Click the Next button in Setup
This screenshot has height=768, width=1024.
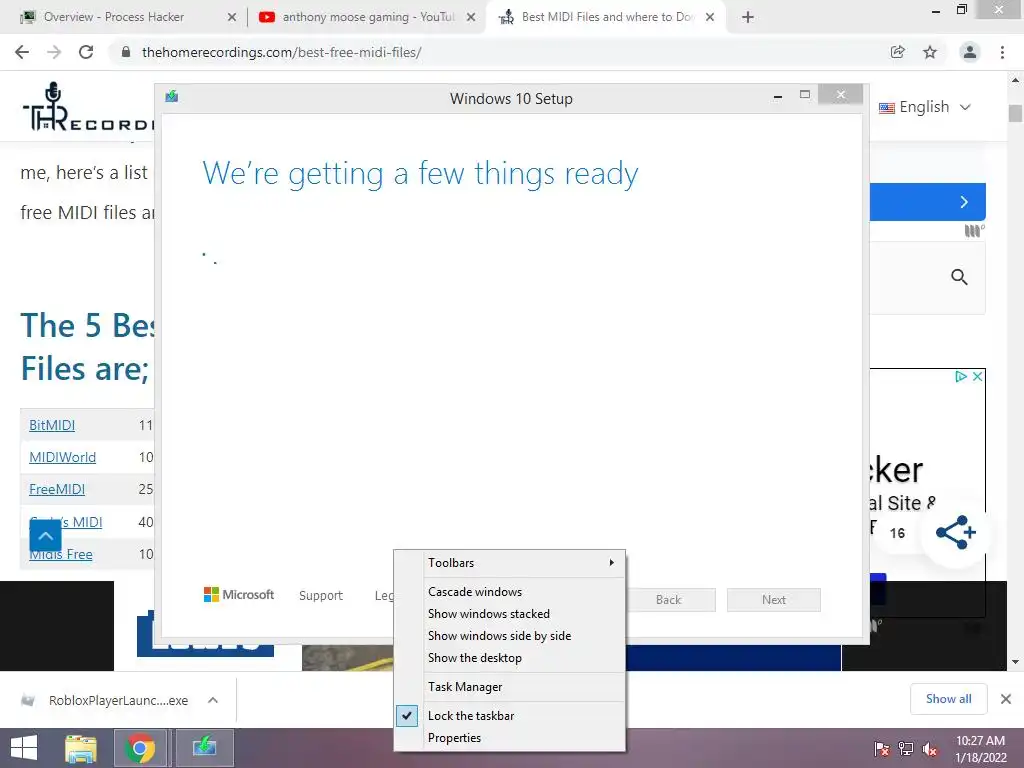click(x=773, y=600)
